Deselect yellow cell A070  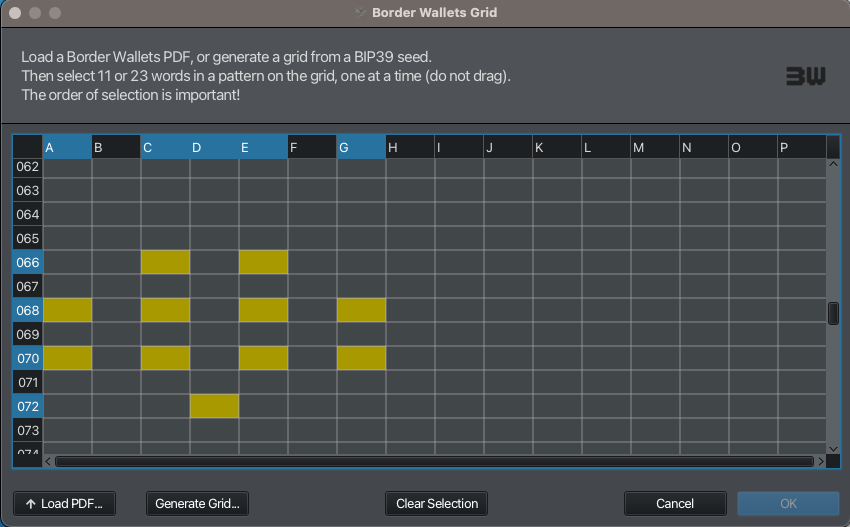click(x=67, y=358)
